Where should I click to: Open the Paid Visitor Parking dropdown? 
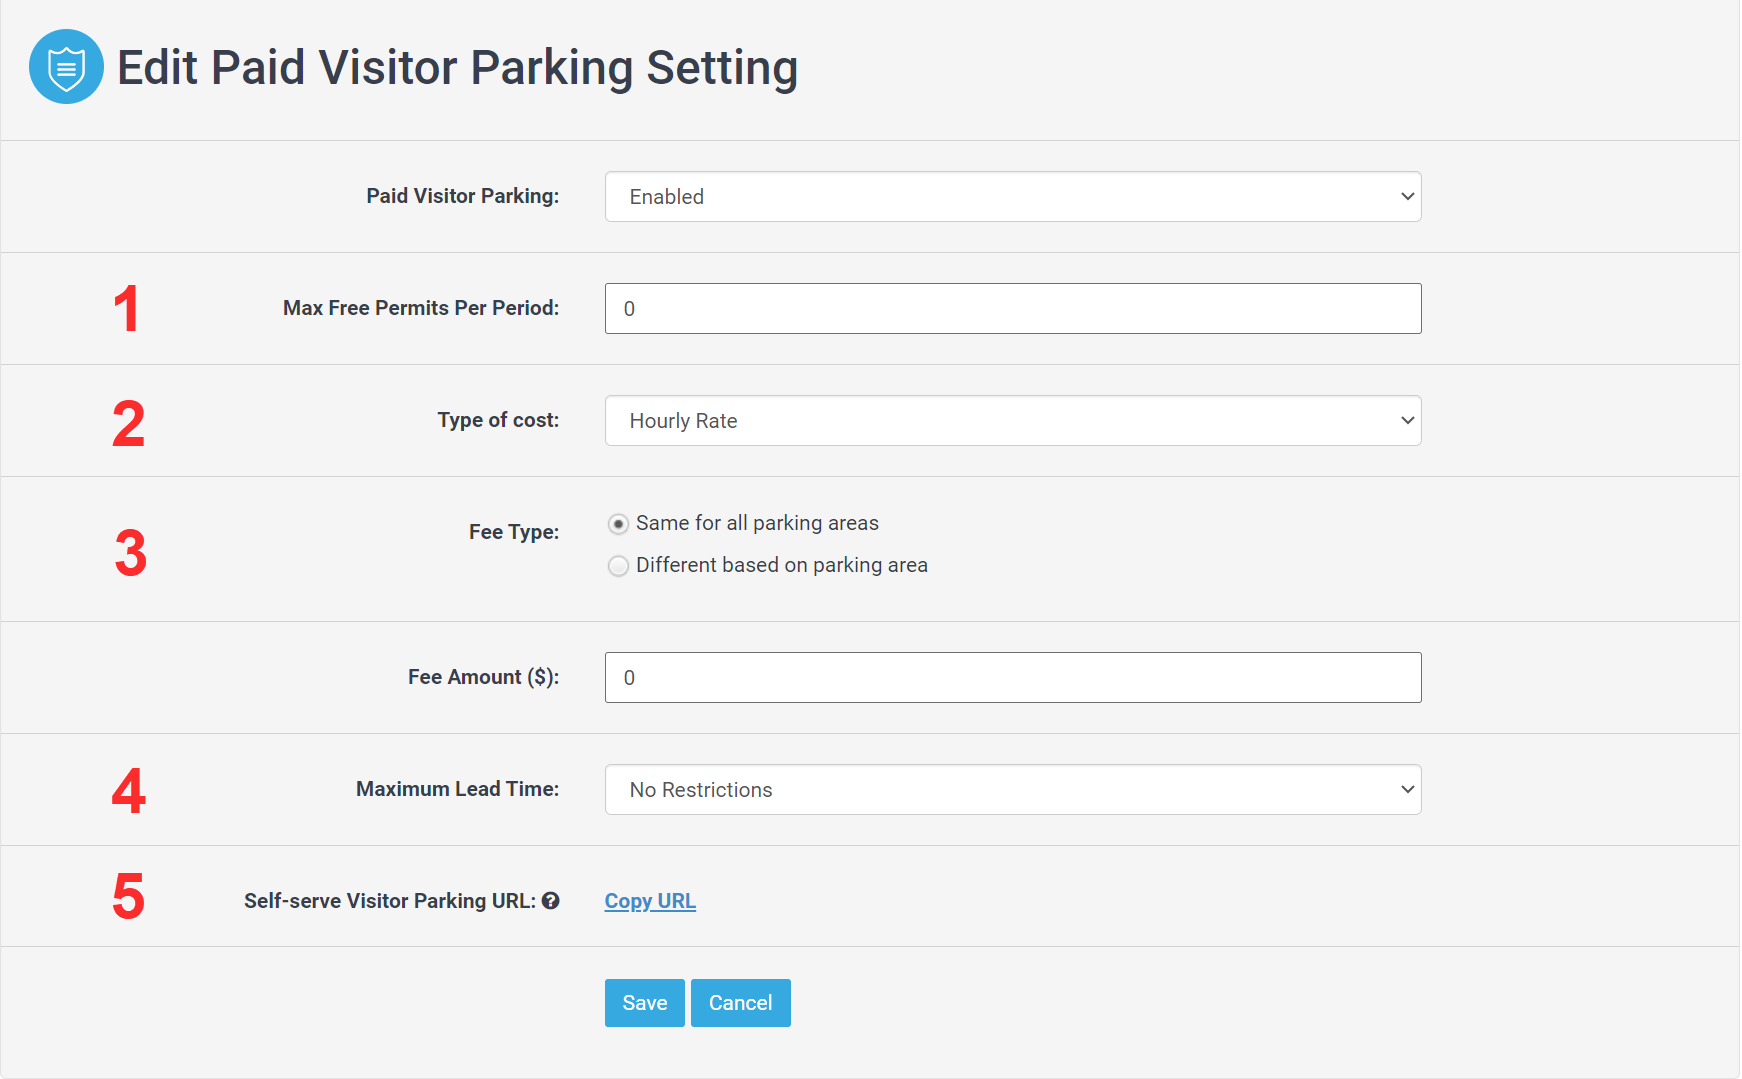(x=1012, y=197)
